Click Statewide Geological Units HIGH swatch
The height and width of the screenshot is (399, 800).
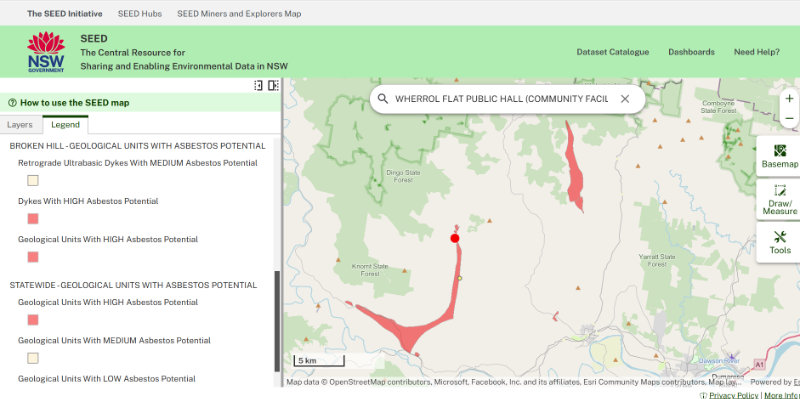pyautogui.click(x=33, y=320)
